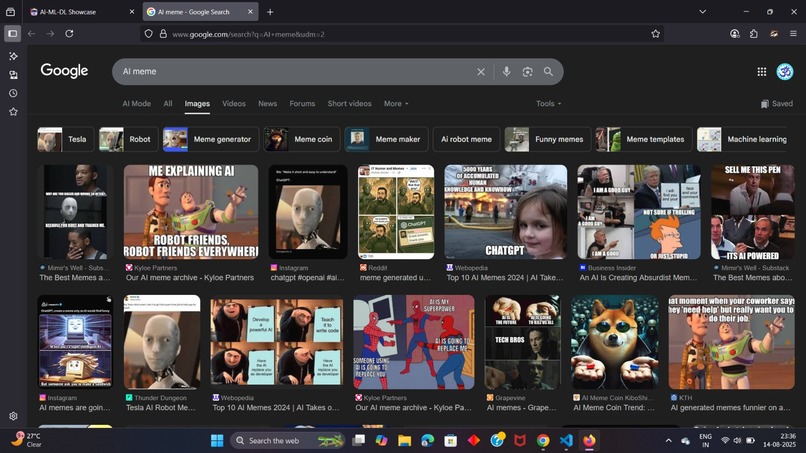Launch Visual Studio Code from taskbar
Image resolution: width=806 pixels, height=453 pixels.
[566, 441]
